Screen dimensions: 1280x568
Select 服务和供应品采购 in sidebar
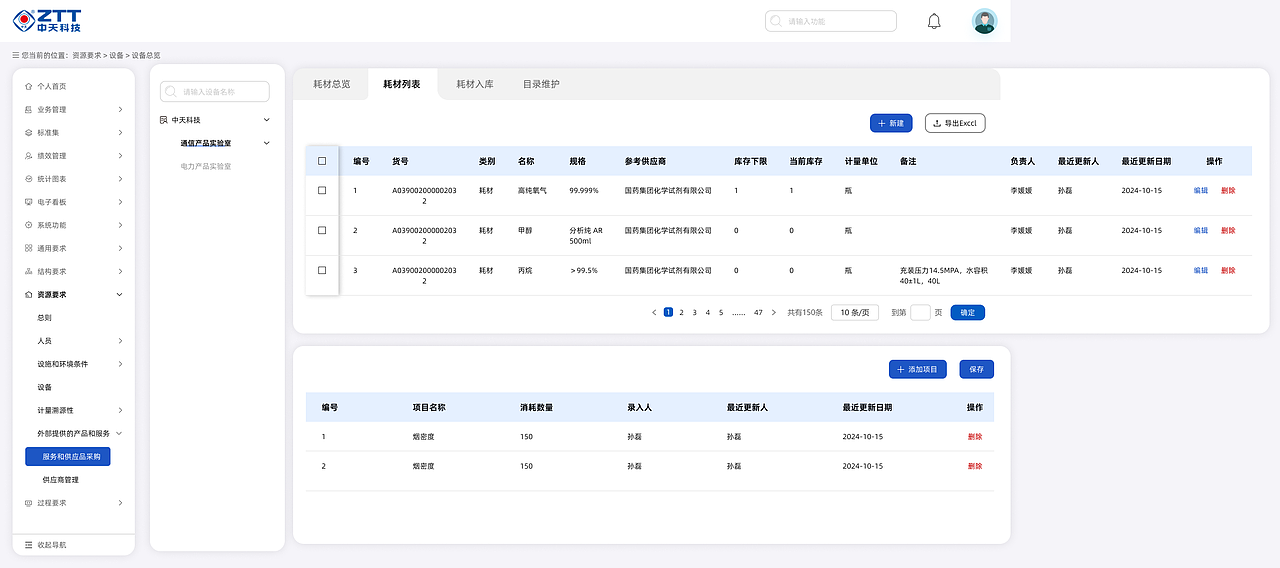click(x=68, y=456)
